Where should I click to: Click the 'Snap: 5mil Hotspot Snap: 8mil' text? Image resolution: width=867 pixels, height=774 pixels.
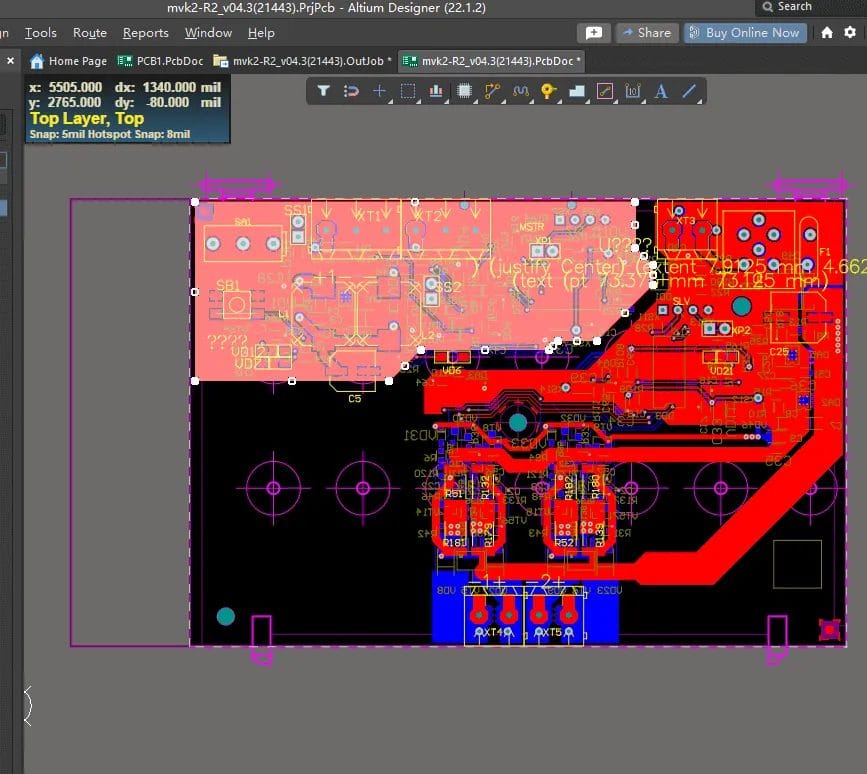tap(109, 134)
